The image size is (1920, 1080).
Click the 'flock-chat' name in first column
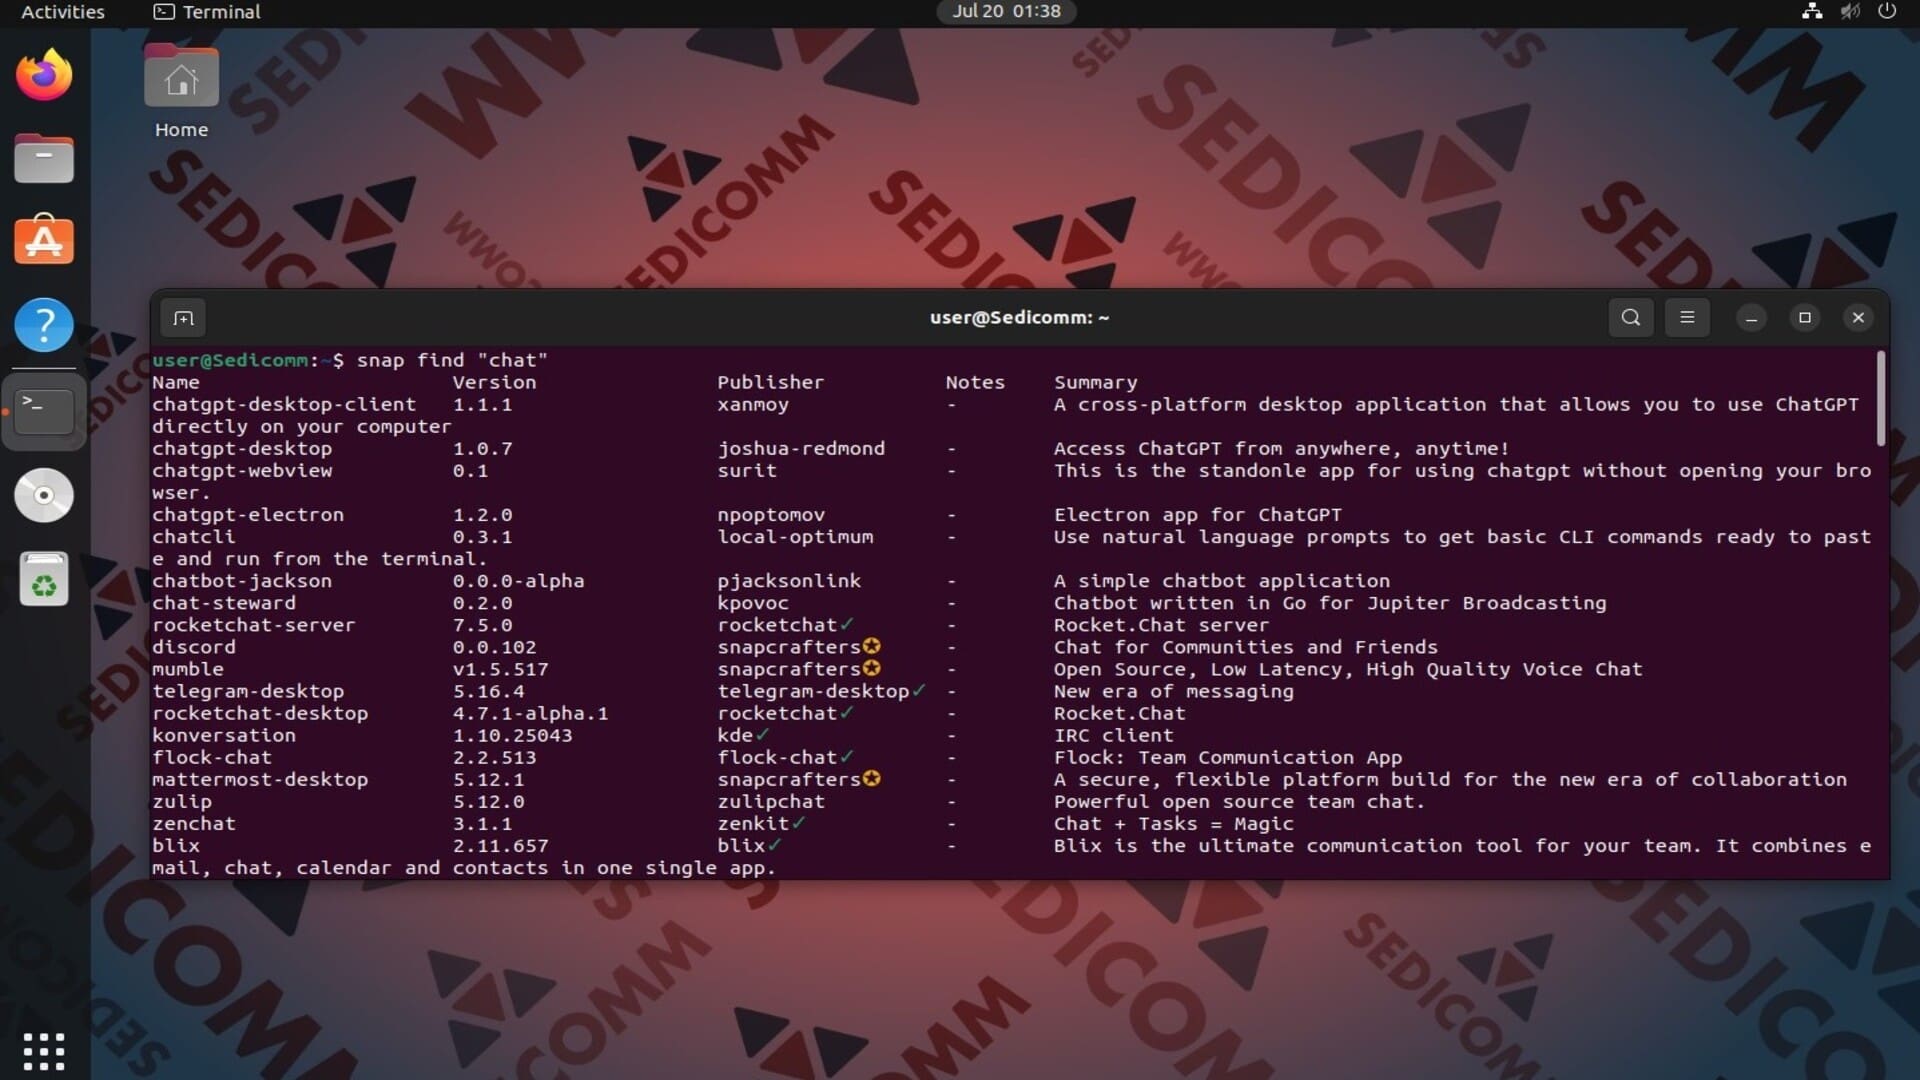(x=212, y=757)
